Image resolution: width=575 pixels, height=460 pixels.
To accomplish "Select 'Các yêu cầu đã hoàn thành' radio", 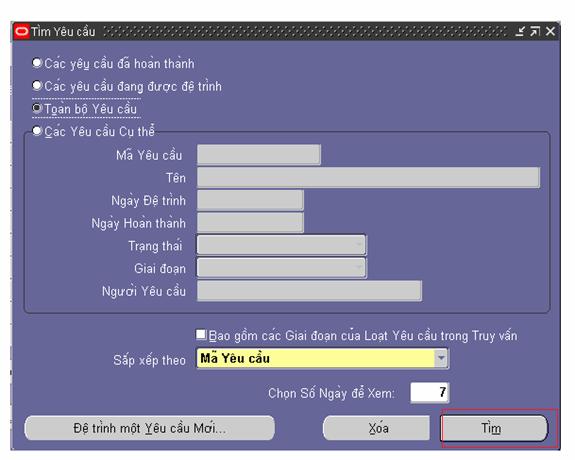I will (x=37, y=63).
